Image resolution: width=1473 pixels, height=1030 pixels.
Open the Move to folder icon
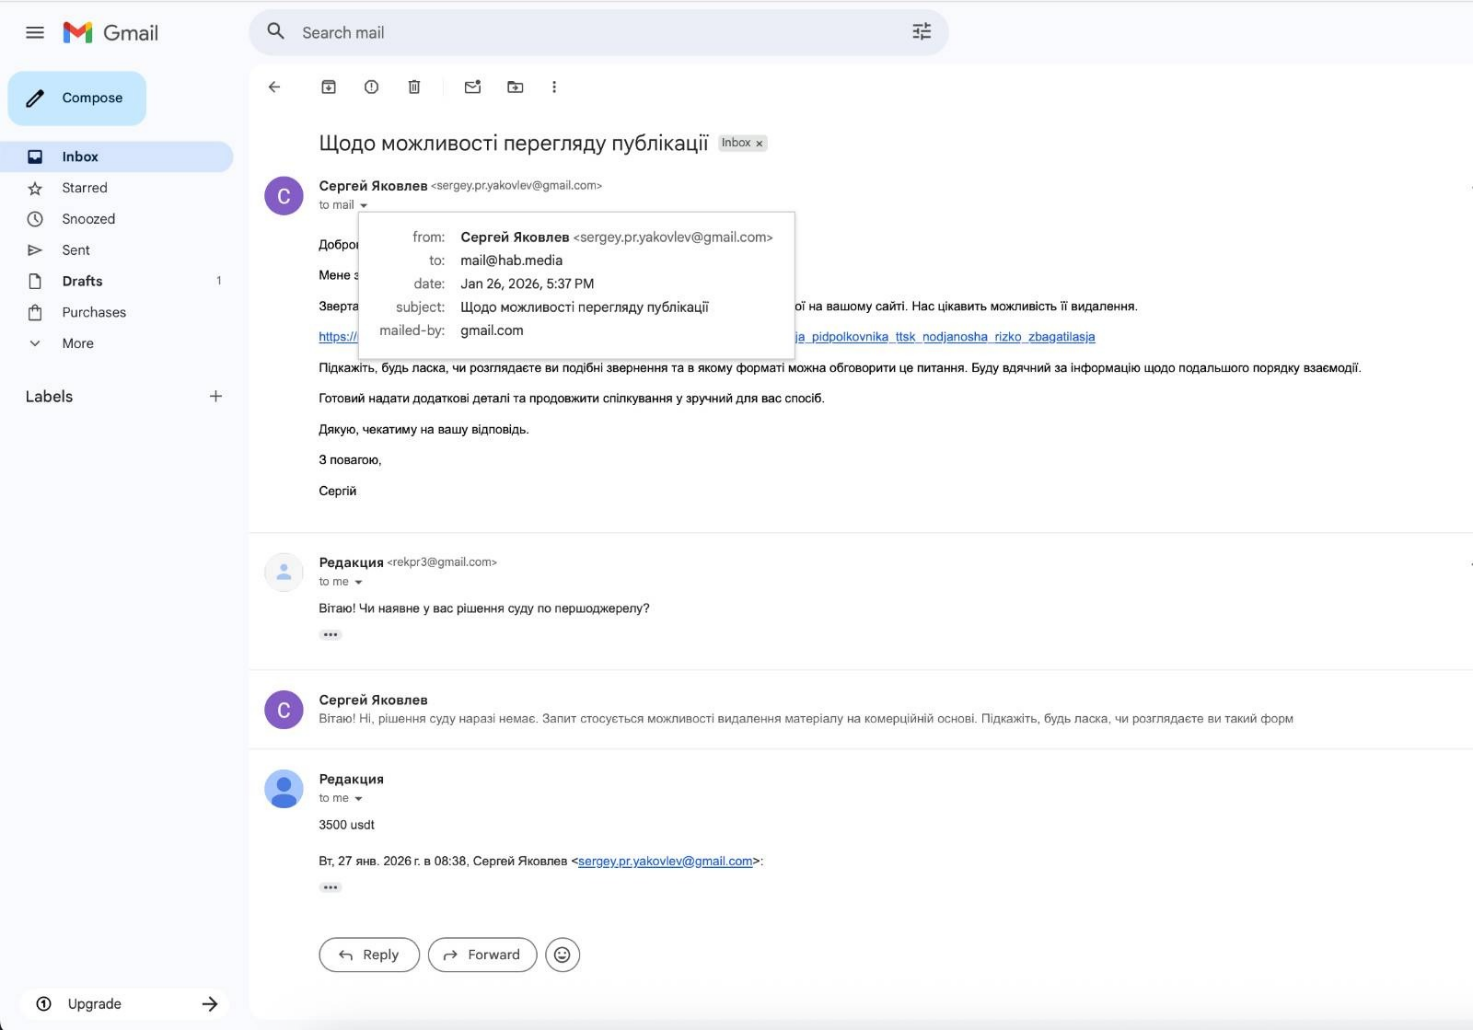click(515, 87)
